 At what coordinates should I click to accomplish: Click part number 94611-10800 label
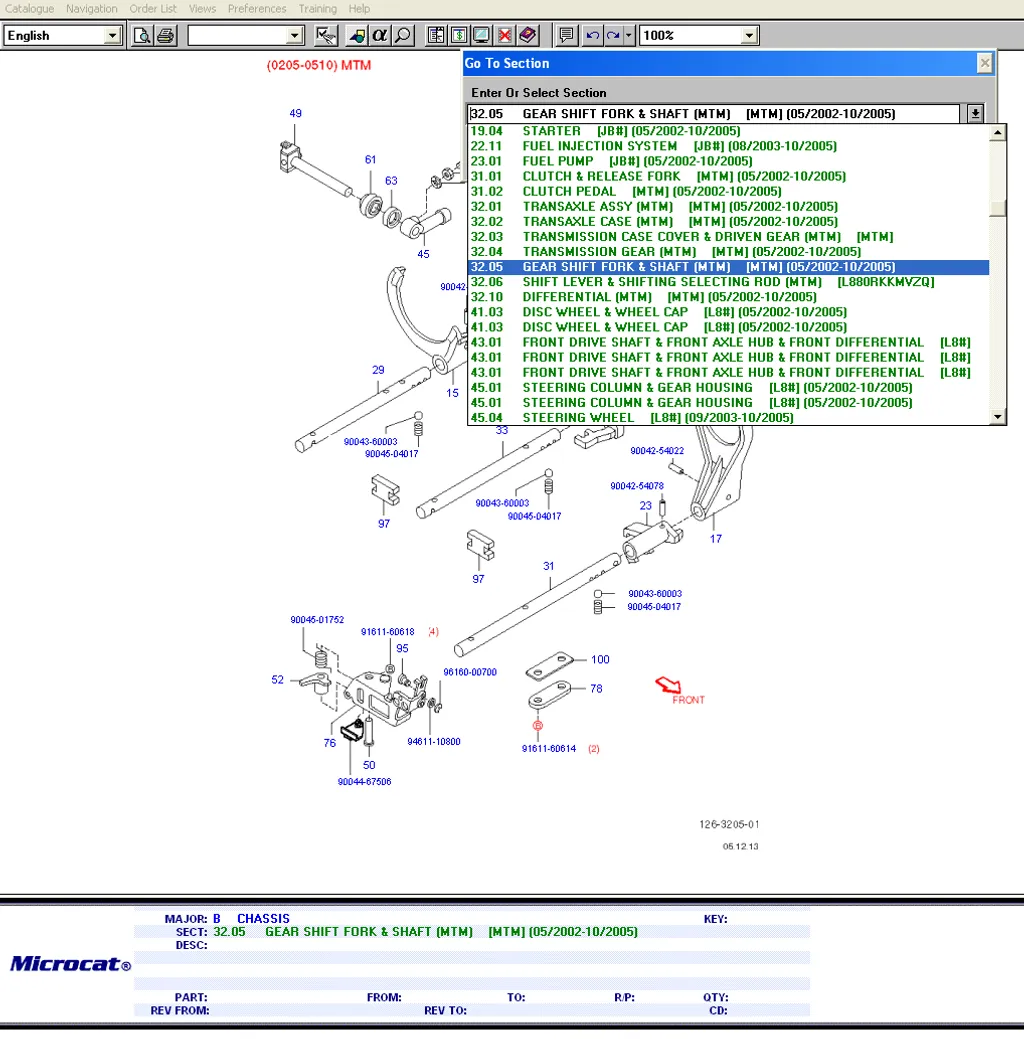(434, 742)
